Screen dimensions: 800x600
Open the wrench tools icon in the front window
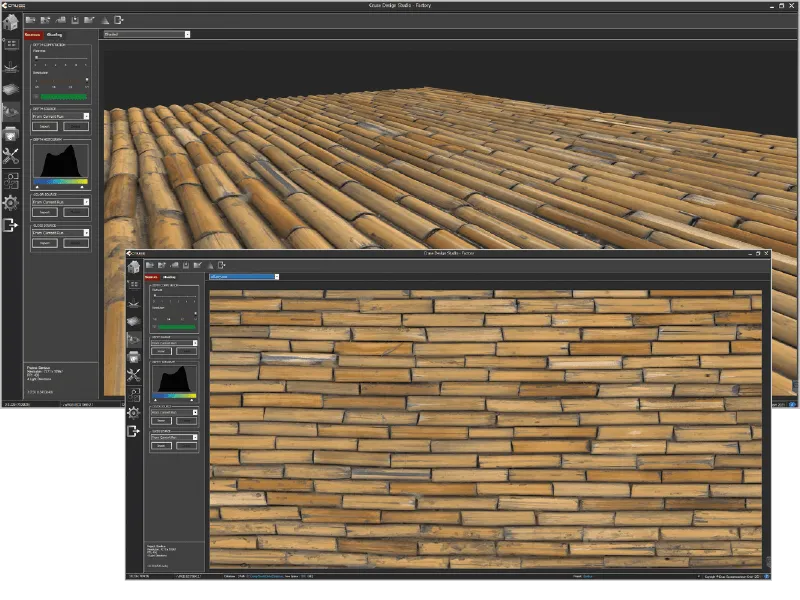133,375
